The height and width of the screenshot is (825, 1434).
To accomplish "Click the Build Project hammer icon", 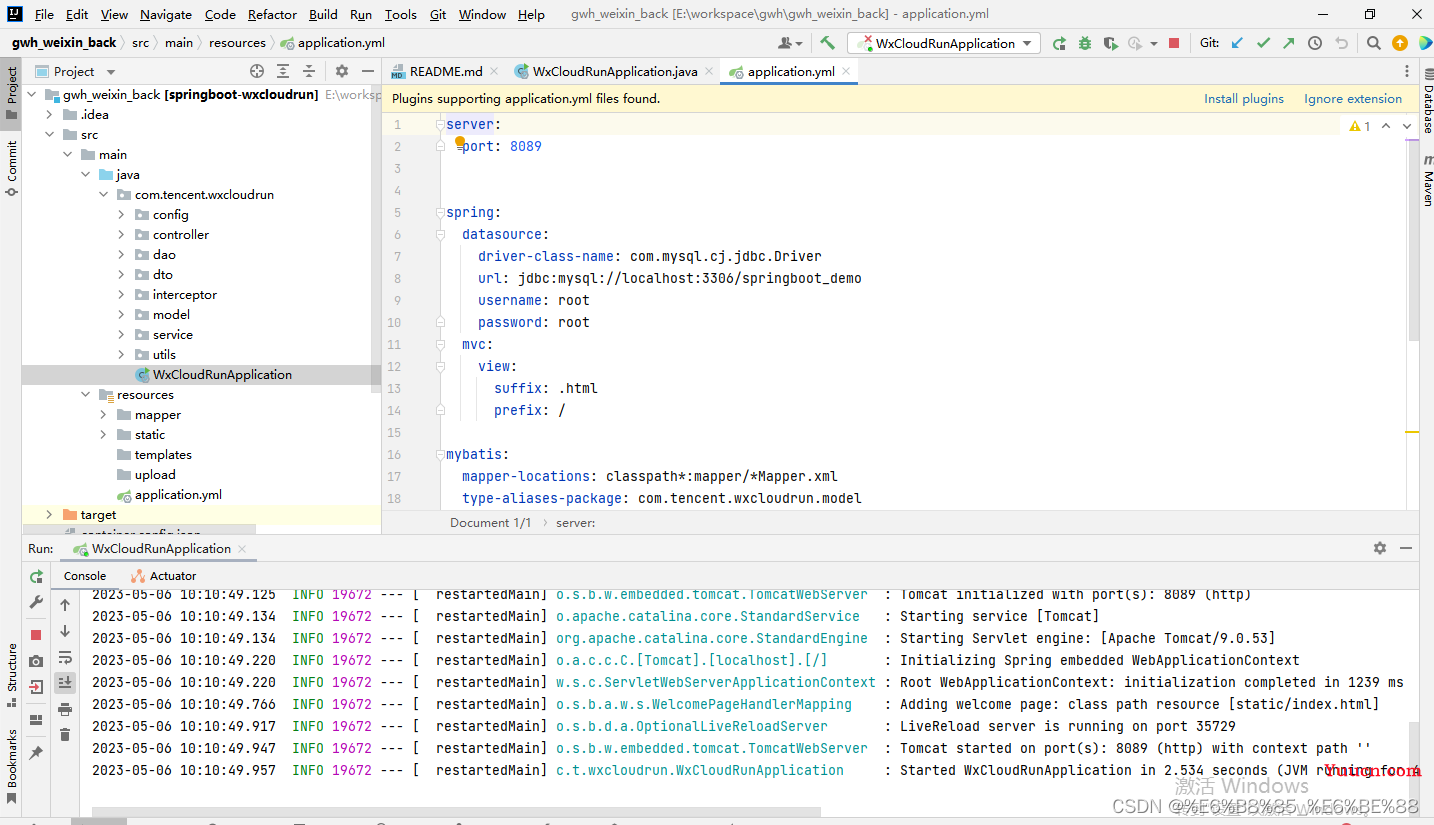I will click(x=828, y=43).
